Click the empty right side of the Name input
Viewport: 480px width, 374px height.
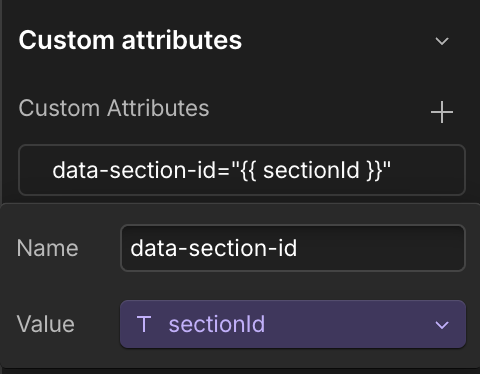point(380,248)
